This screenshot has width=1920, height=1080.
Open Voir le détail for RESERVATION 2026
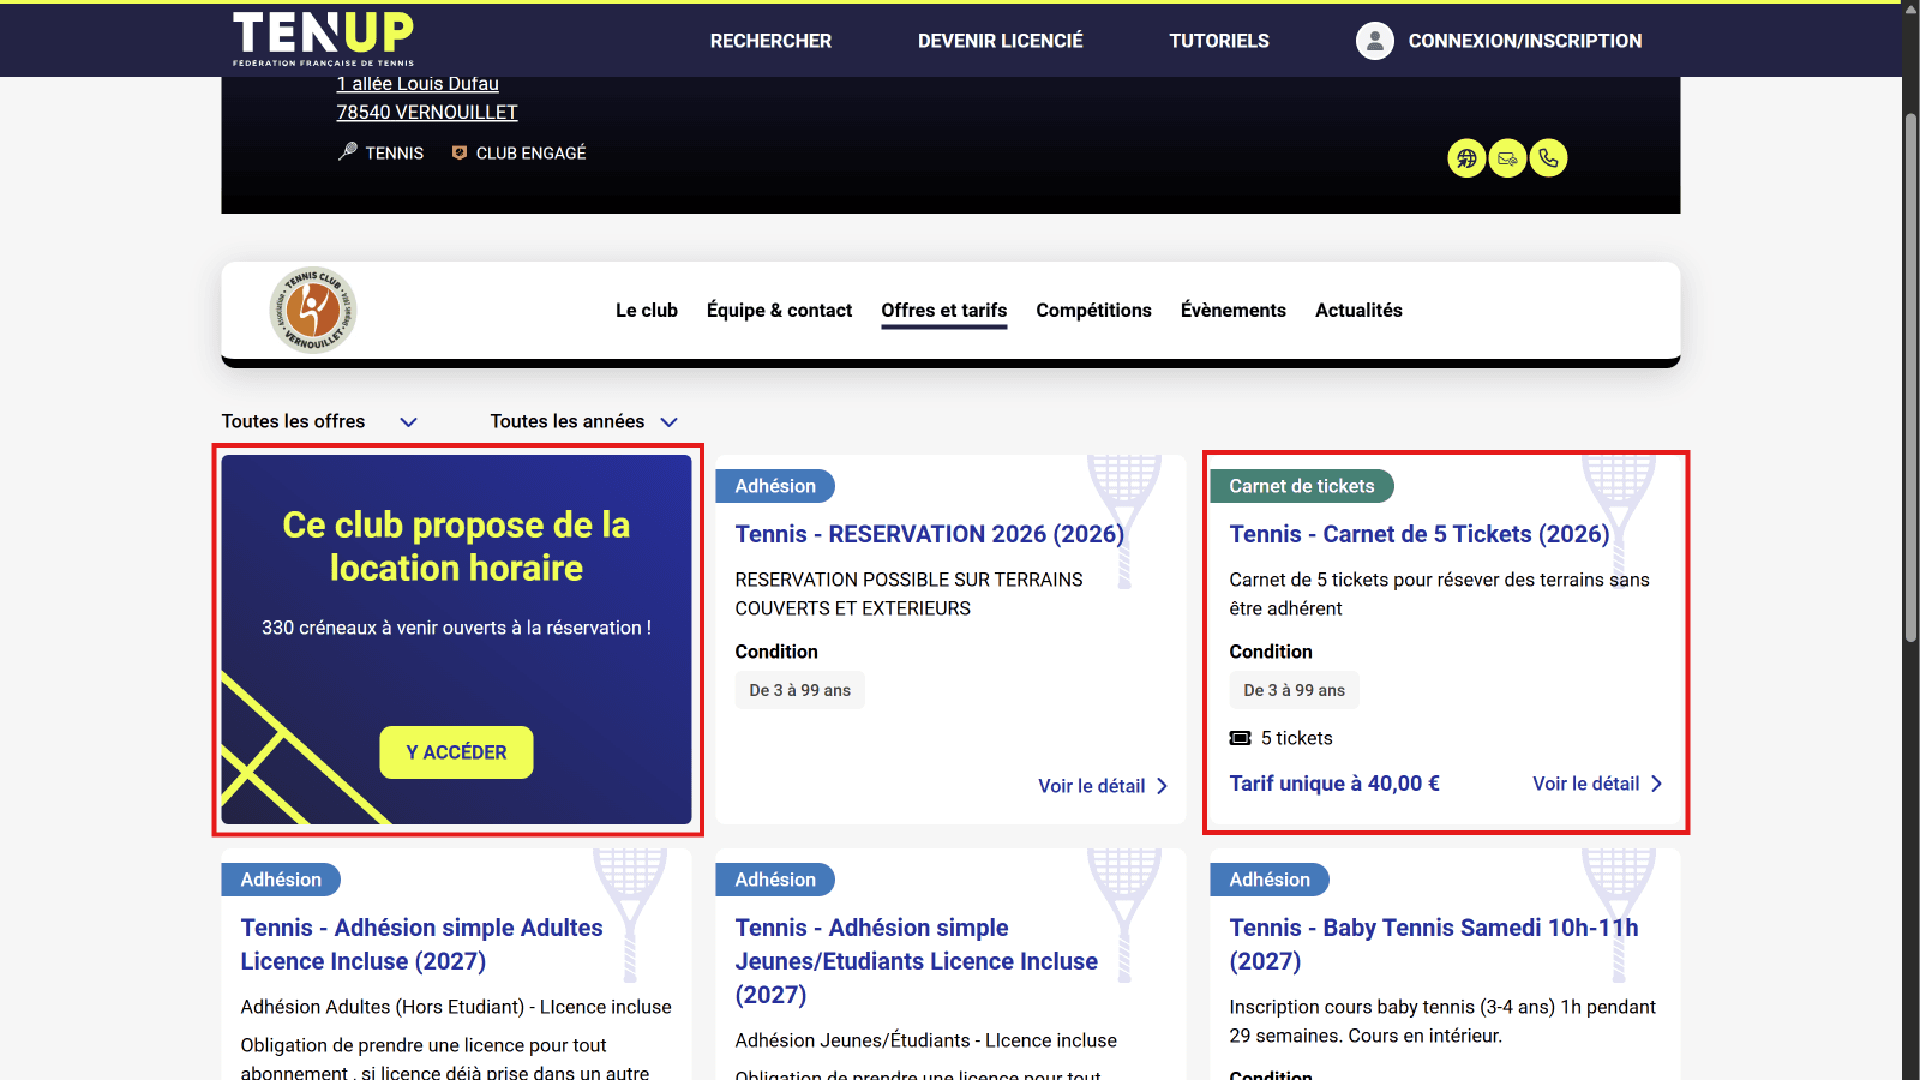click(1103, 786)
